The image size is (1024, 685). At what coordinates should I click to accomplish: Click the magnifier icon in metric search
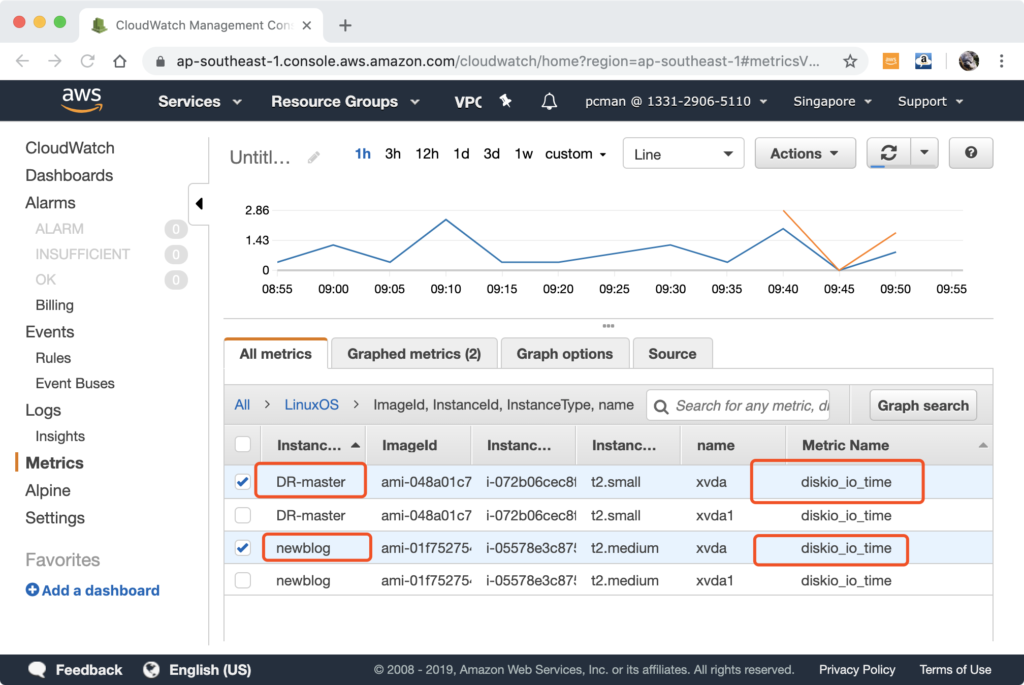pos(661,407)
